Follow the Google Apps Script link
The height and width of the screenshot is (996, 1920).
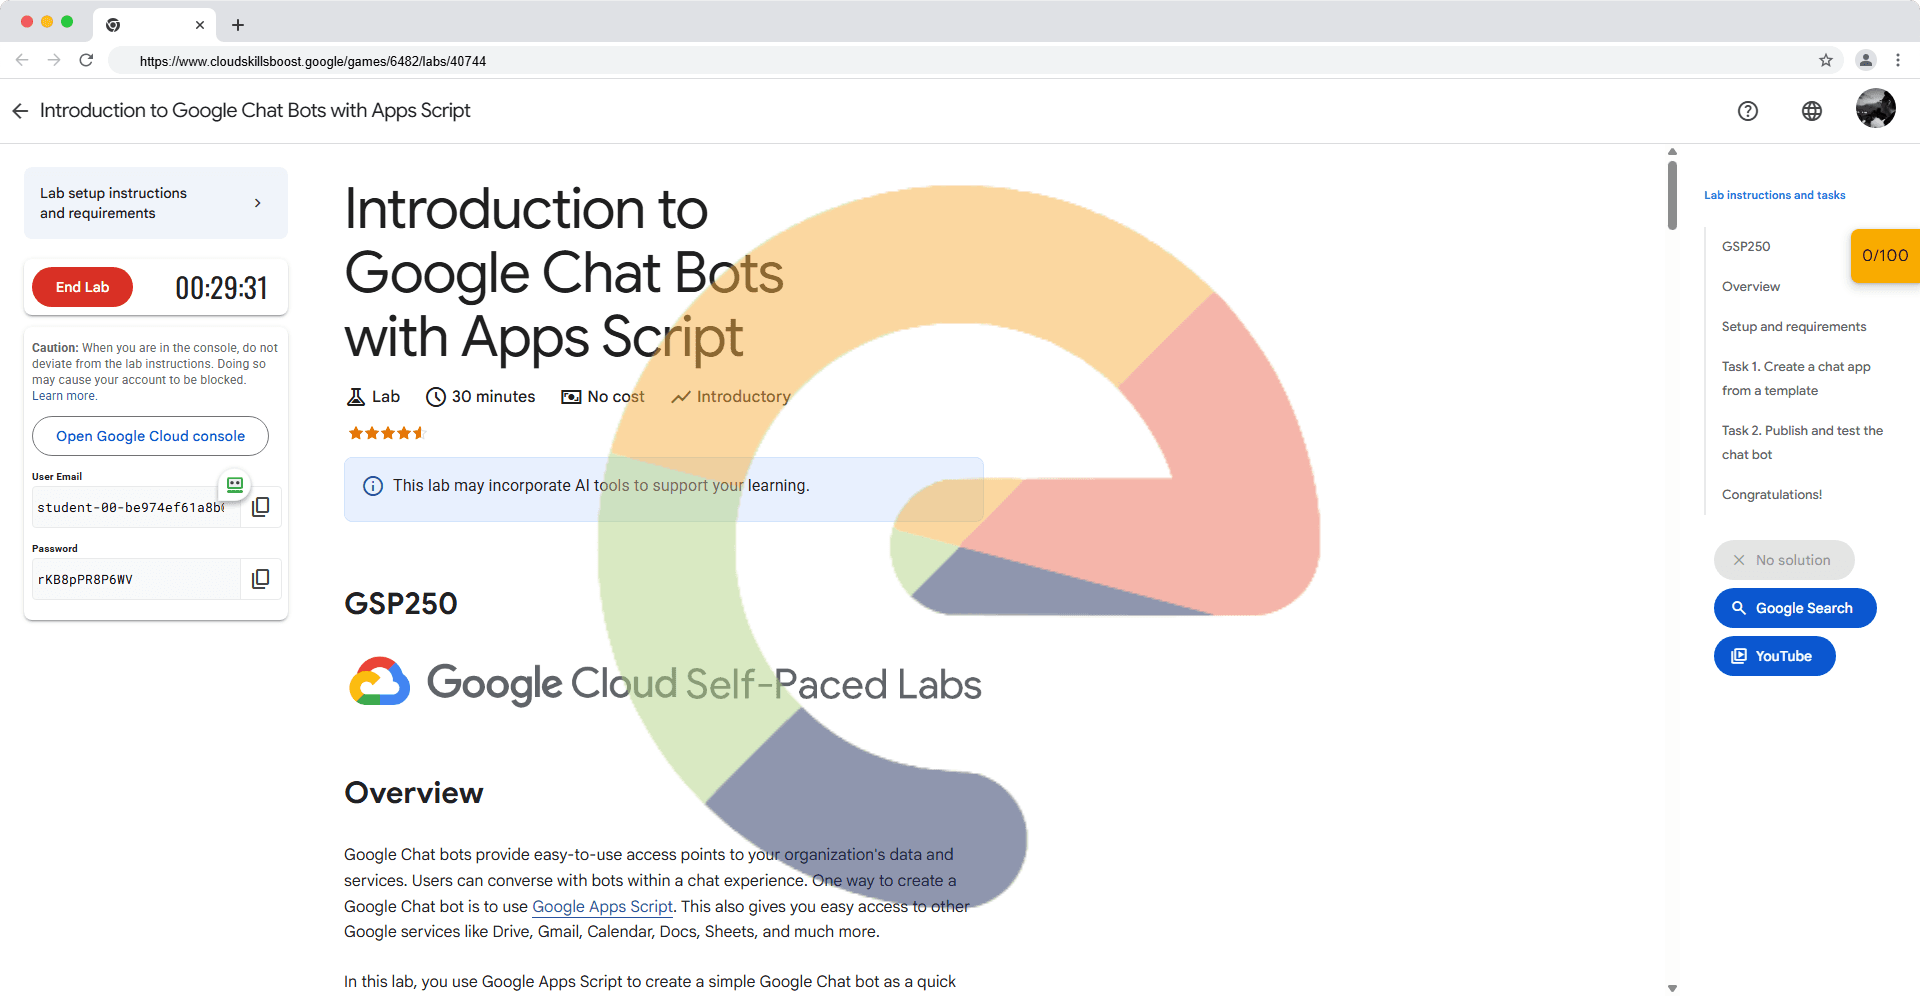tap(602, 907)
